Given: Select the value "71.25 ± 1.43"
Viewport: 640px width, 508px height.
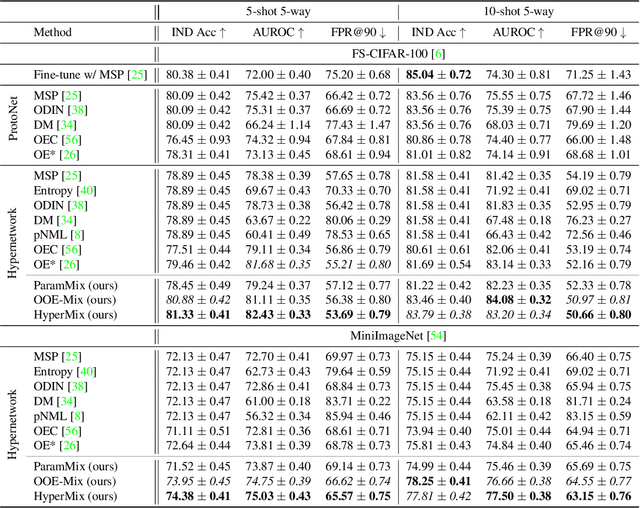Looking at the screenshot, I should coord(598,75).
